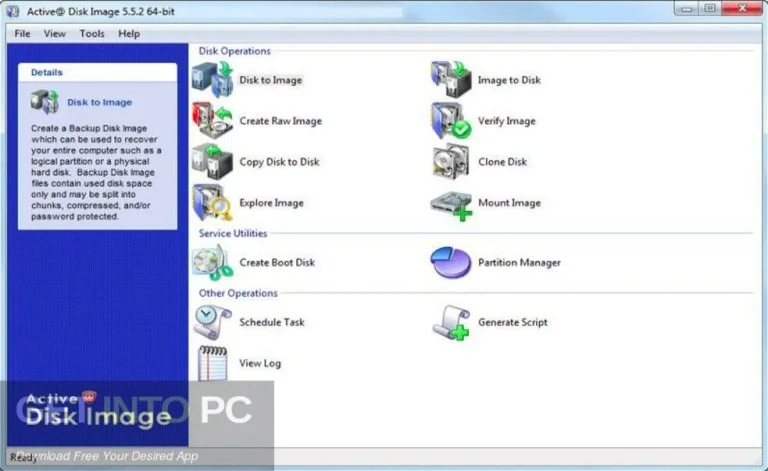The width and height of the screenshot is (768, 471).
Task: Open the Generate Script label
Action: point(513,322)
